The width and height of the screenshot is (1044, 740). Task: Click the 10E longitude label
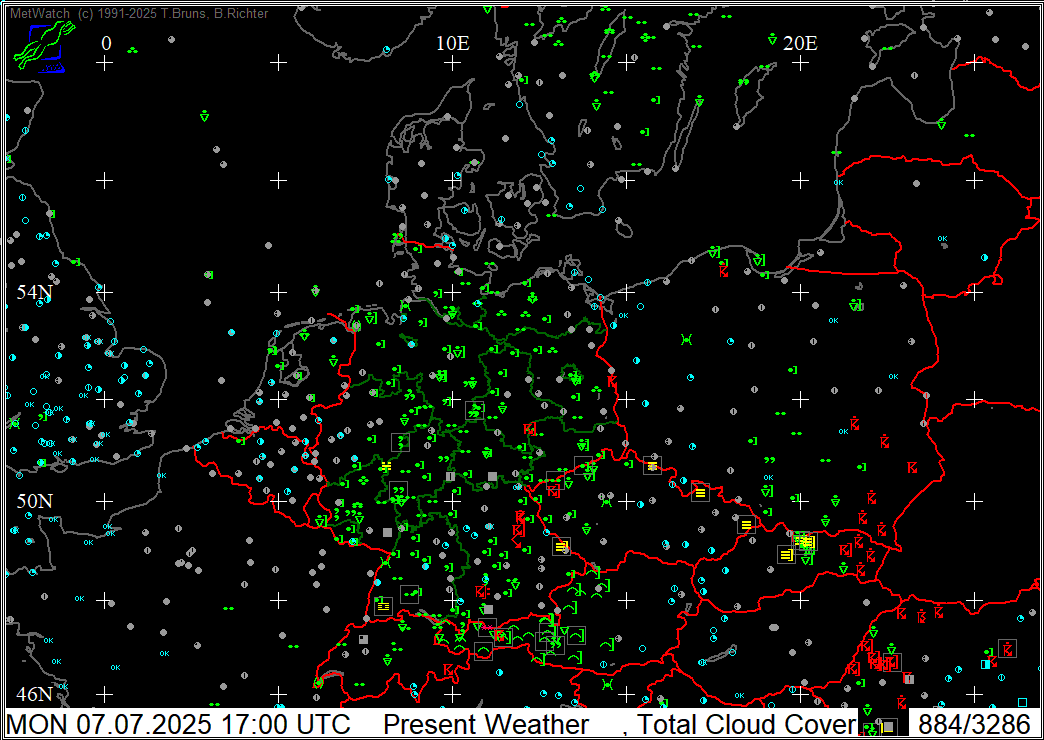453,43
